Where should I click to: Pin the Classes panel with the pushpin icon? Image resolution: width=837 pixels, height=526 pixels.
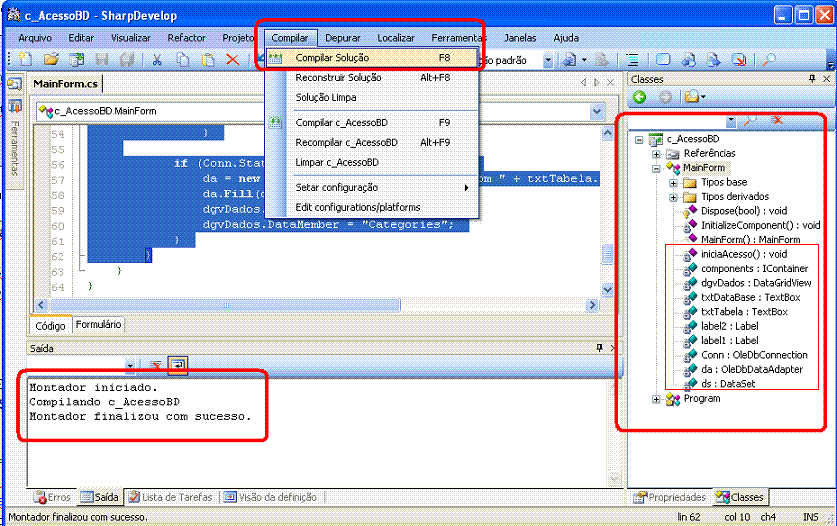[812, 79]
